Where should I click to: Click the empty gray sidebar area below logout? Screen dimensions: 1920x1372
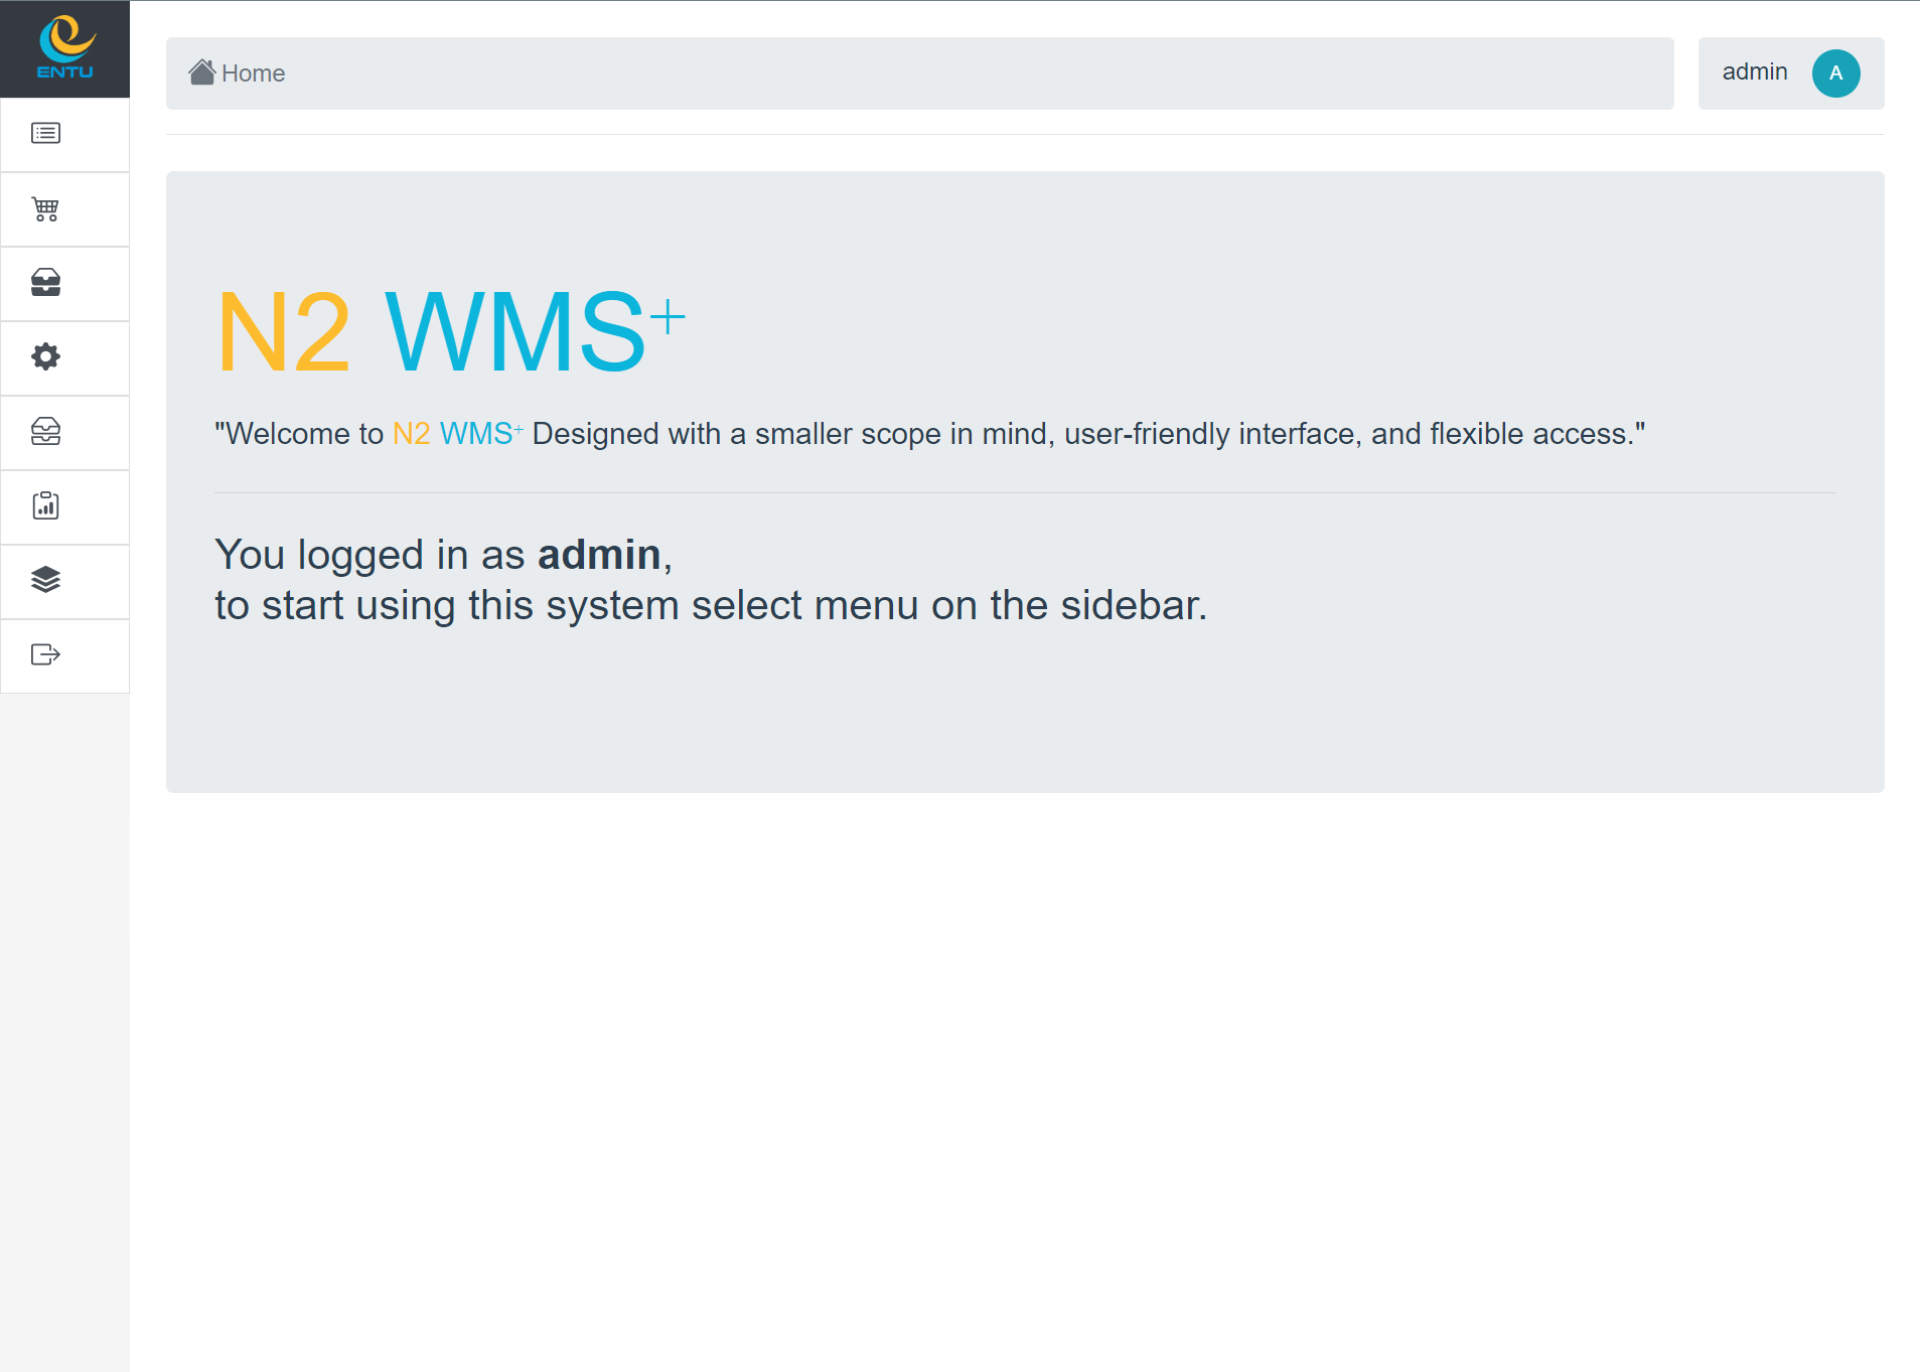65,1000
